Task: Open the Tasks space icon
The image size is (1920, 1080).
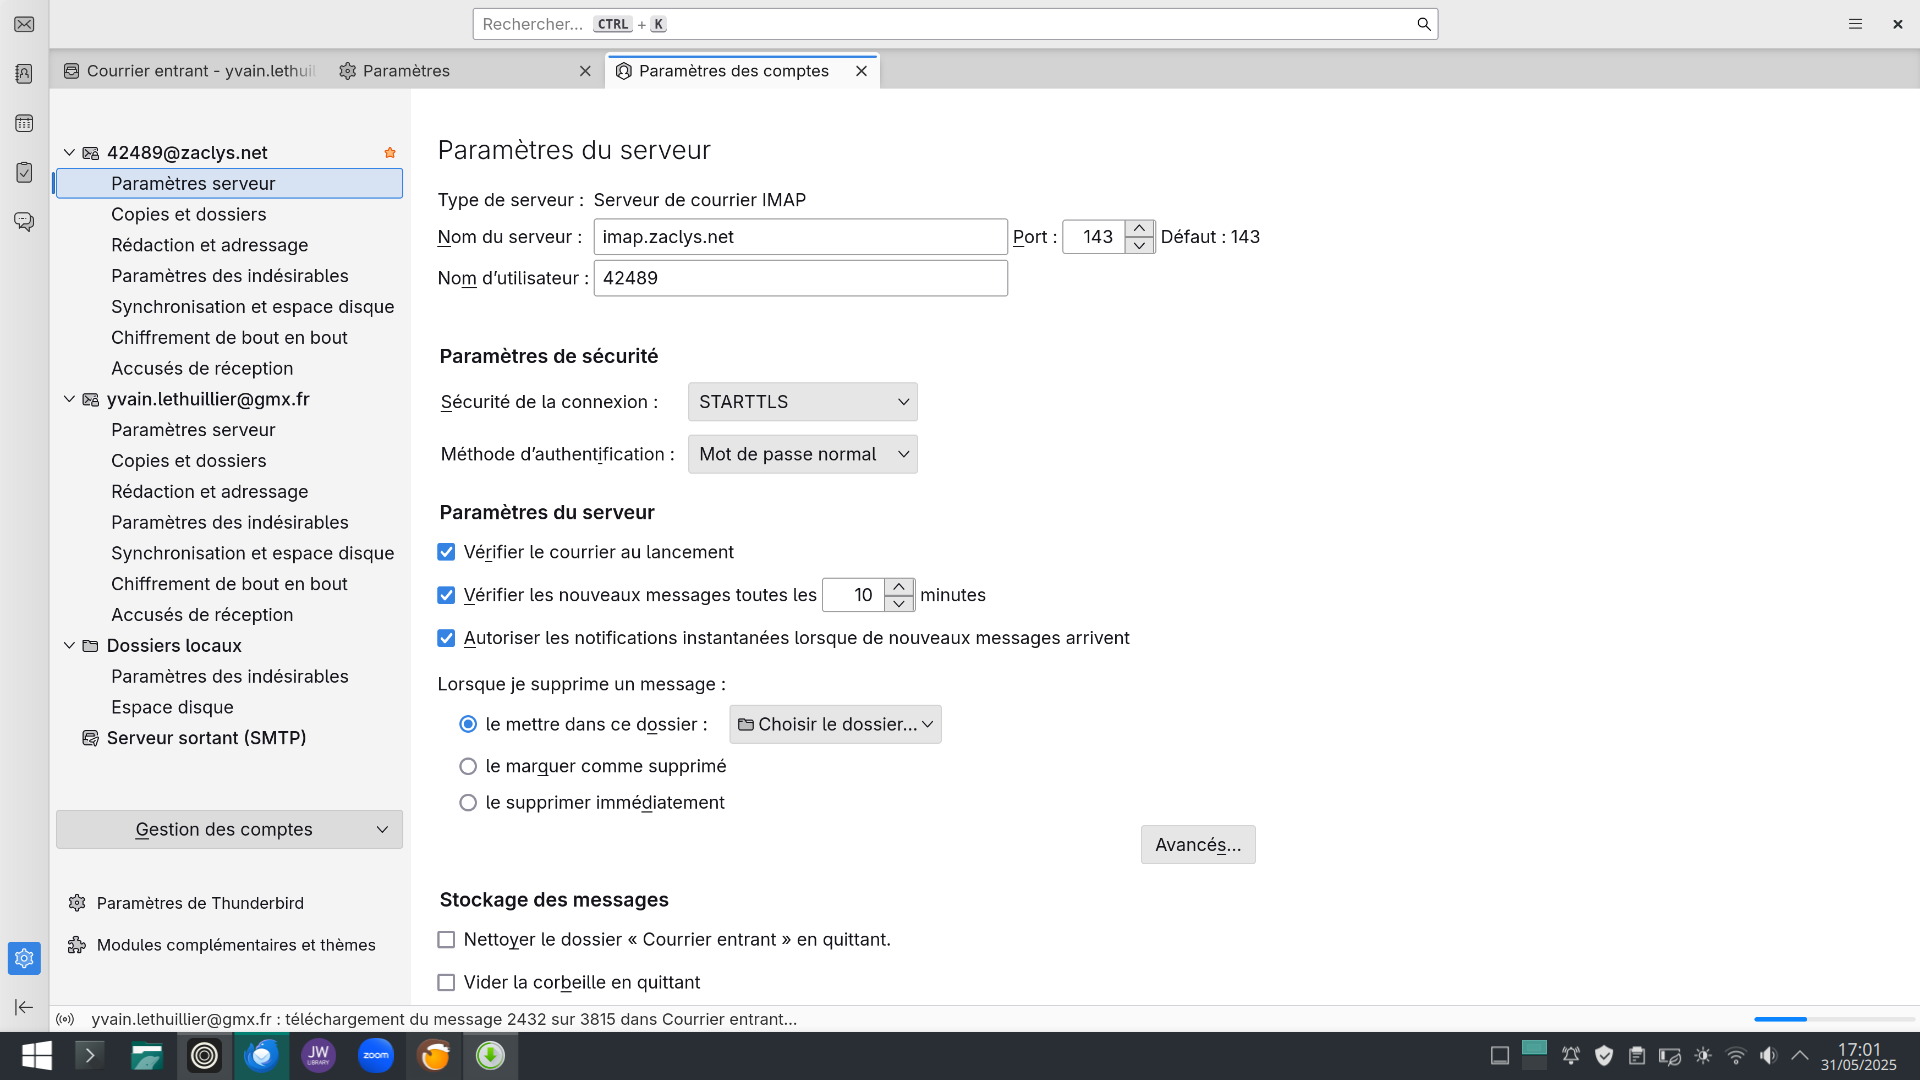Action: pos(24,172)
